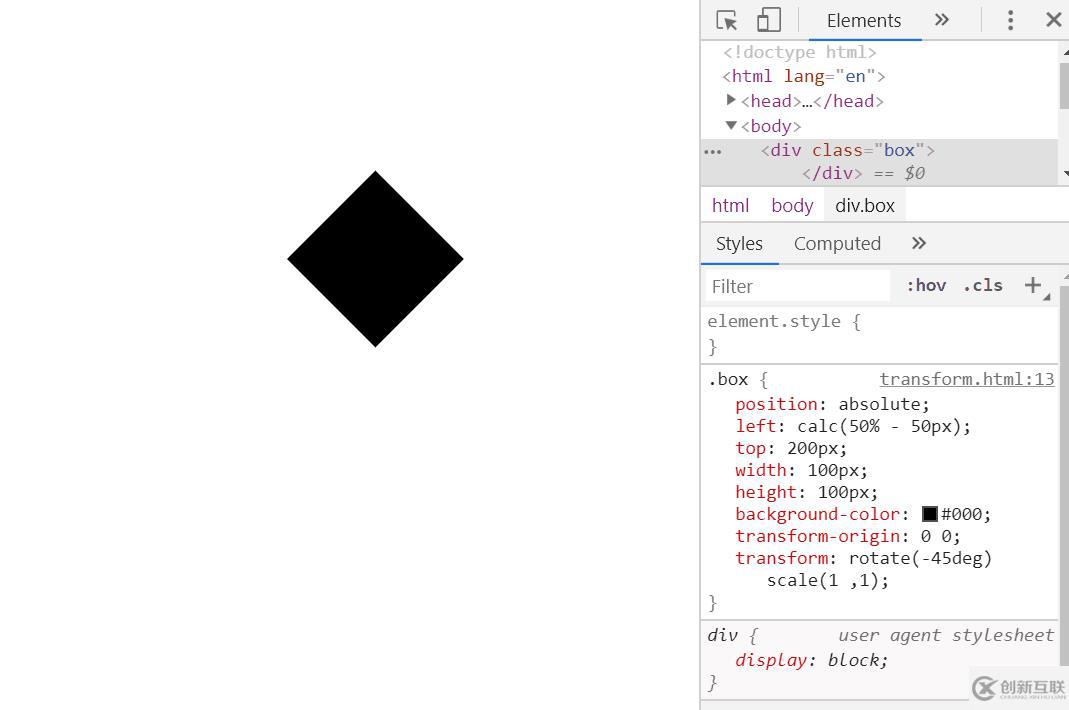Open the transform.html:13 source link
The image size is (1069, 710).
tap(966, 379)
